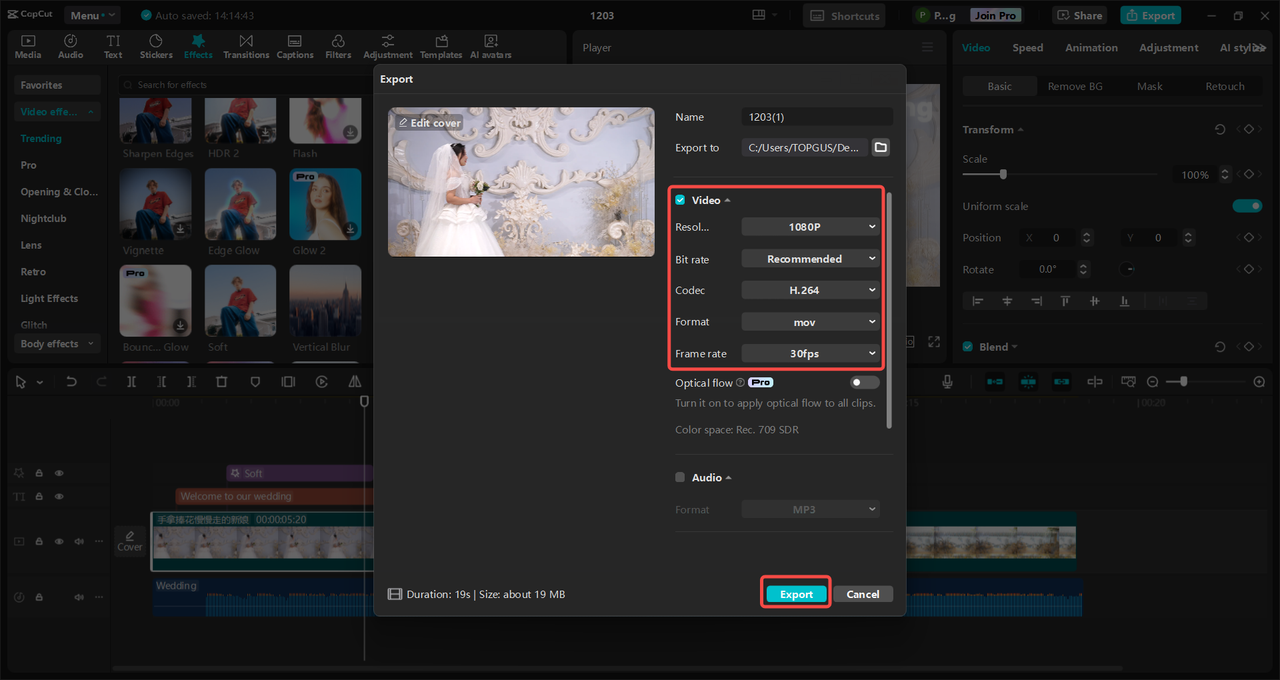Viewport: 1280px width, 680px height.
Task: Select the Remove BG tab
Action: coord(1075,87)
